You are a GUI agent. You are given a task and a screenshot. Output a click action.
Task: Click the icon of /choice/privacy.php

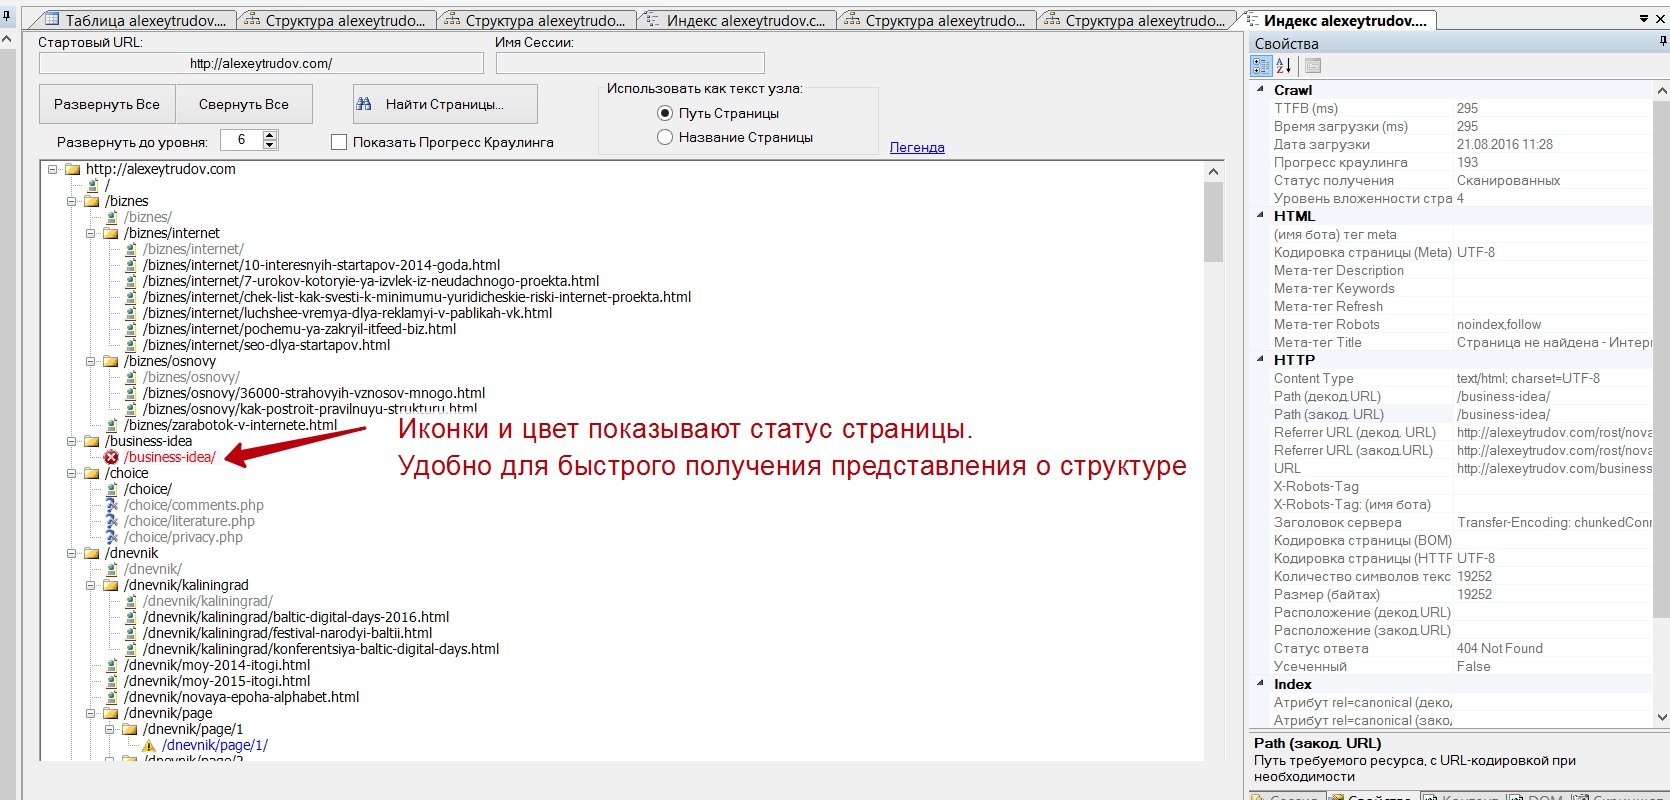point(111,537)
